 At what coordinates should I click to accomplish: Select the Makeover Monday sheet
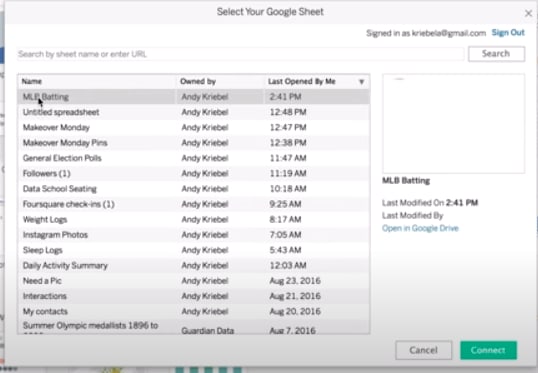click(x=194, y=128)
